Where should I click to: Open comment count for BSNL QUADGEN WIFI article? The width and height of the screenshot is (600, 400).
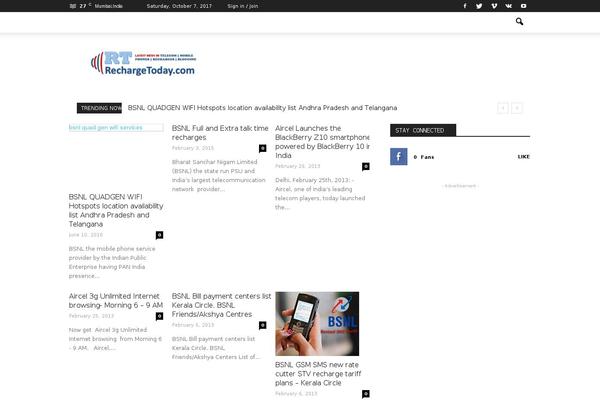tap(160, 235)
